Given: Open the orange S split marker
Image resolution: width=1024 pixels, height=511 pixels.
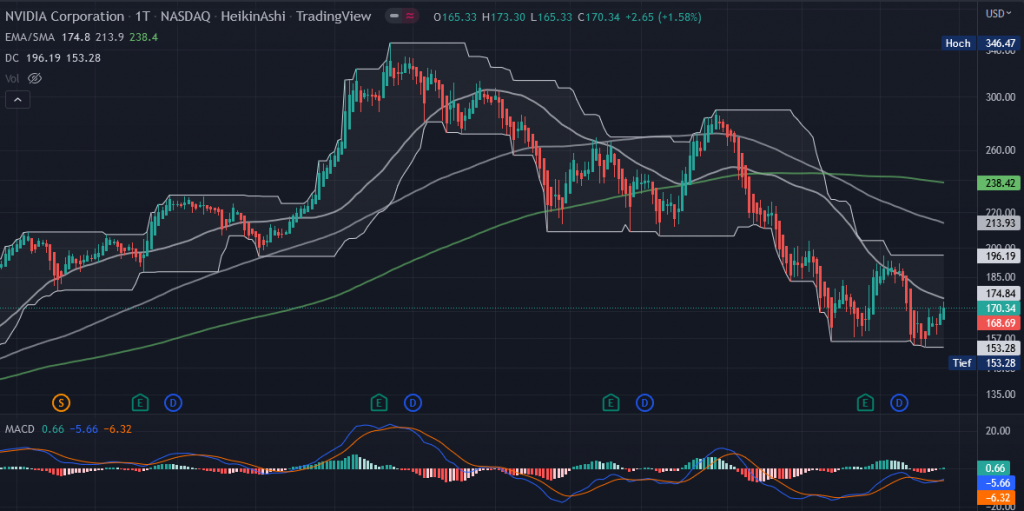Looking at the screenshot, I should coord(61,403).
